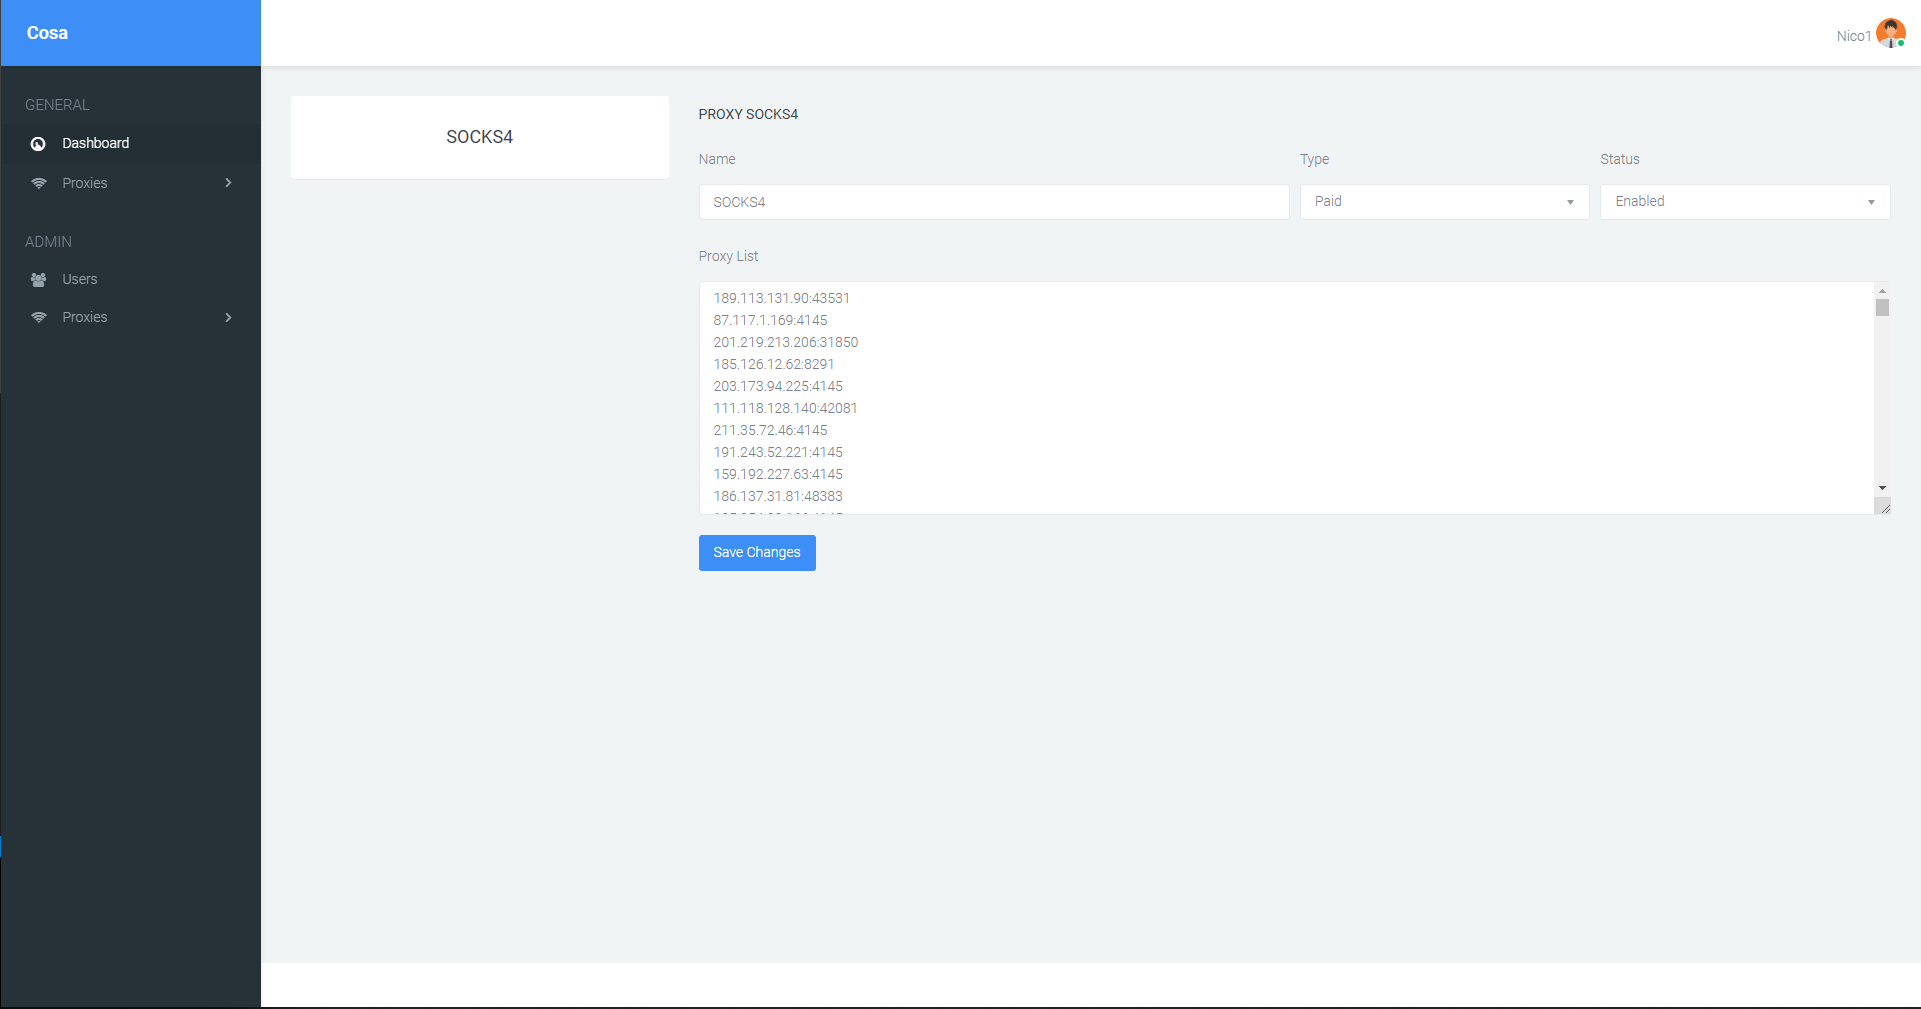Open the Users admin page
Image resolution: width=1921 pixels, height=1009 pixels.
(130, 279)
